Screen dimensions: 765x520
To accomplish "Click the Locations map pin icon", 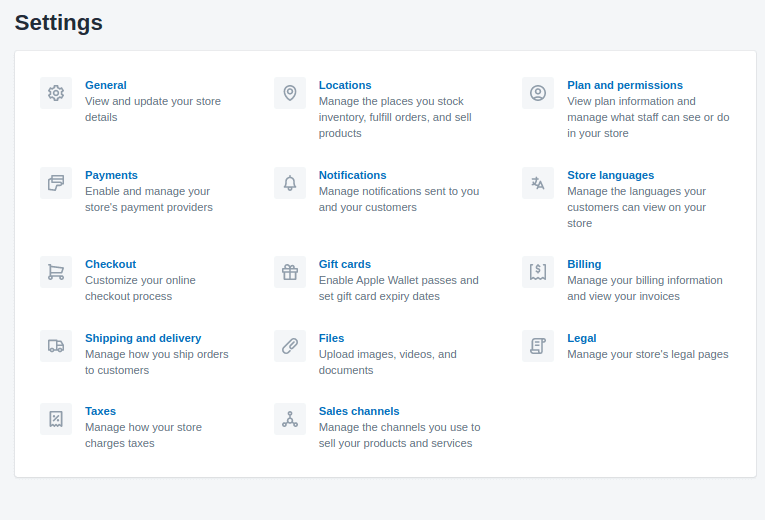I will 290,93.
